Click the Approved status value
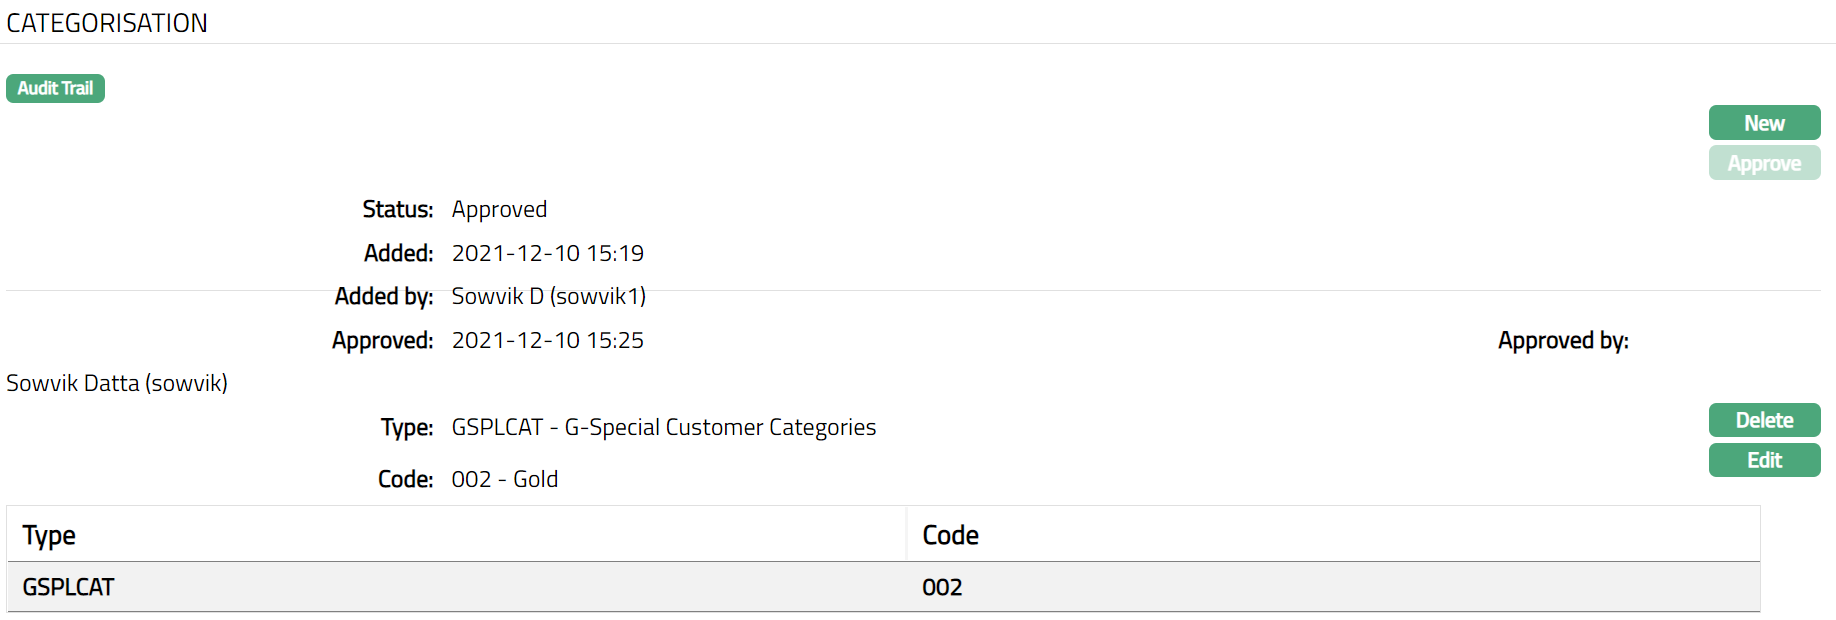The height and width of the screenshot is (620, 1836). [499, 209]
